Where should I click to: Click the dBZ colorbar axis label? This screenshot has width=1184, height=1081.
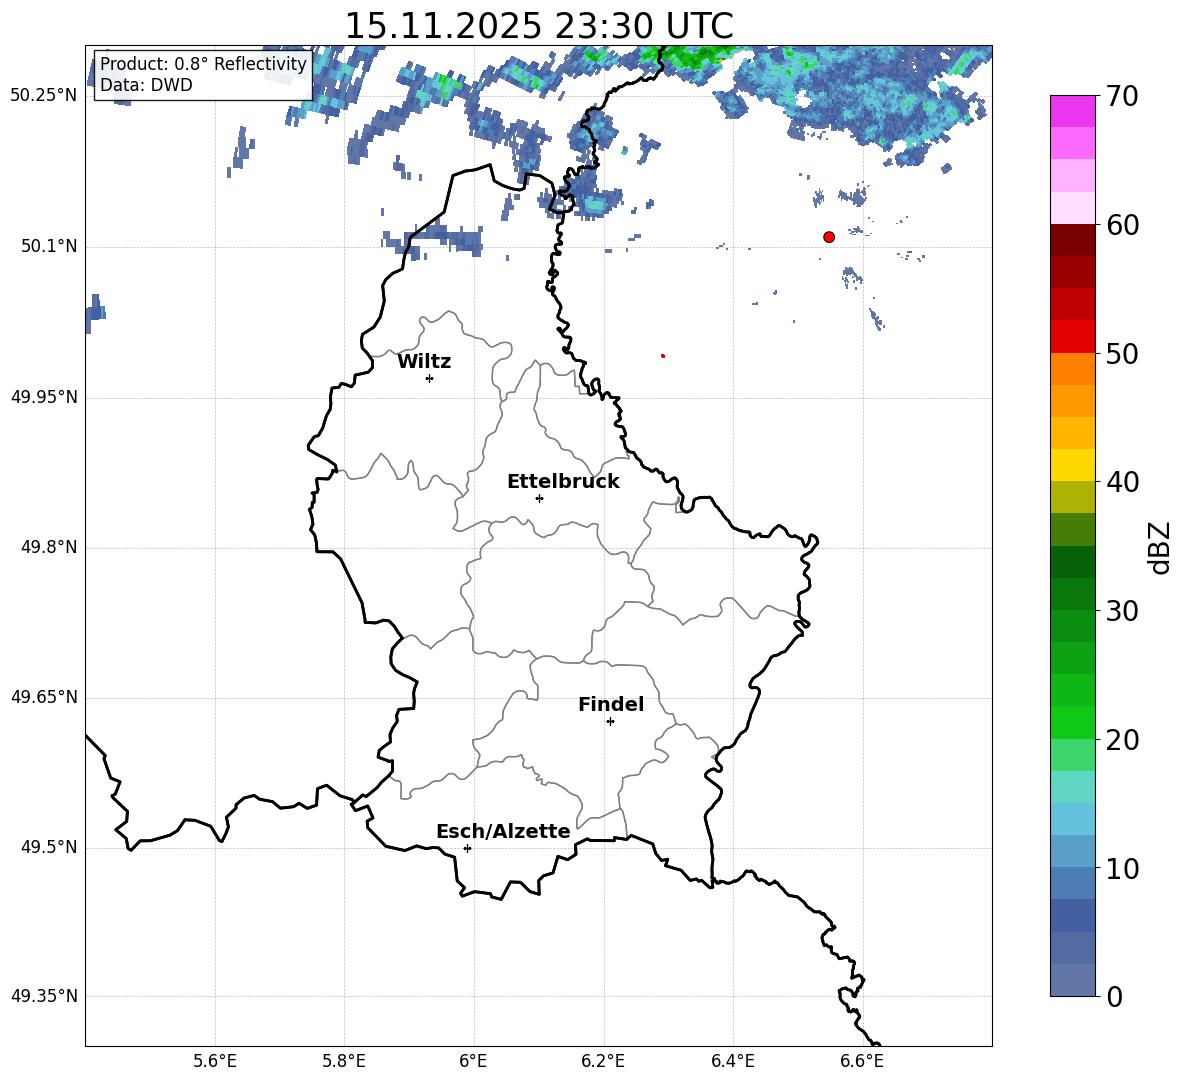point(1159,547)
